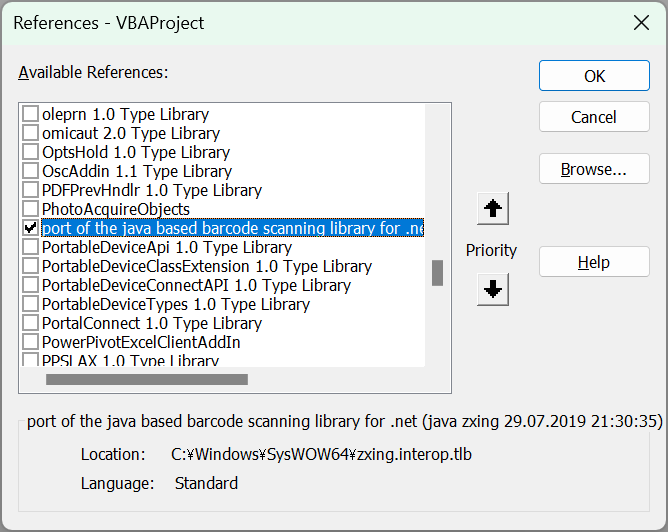Screen dimensions: 668x532
Task: Close the References dialog with X
Action: tap(641, 23)
